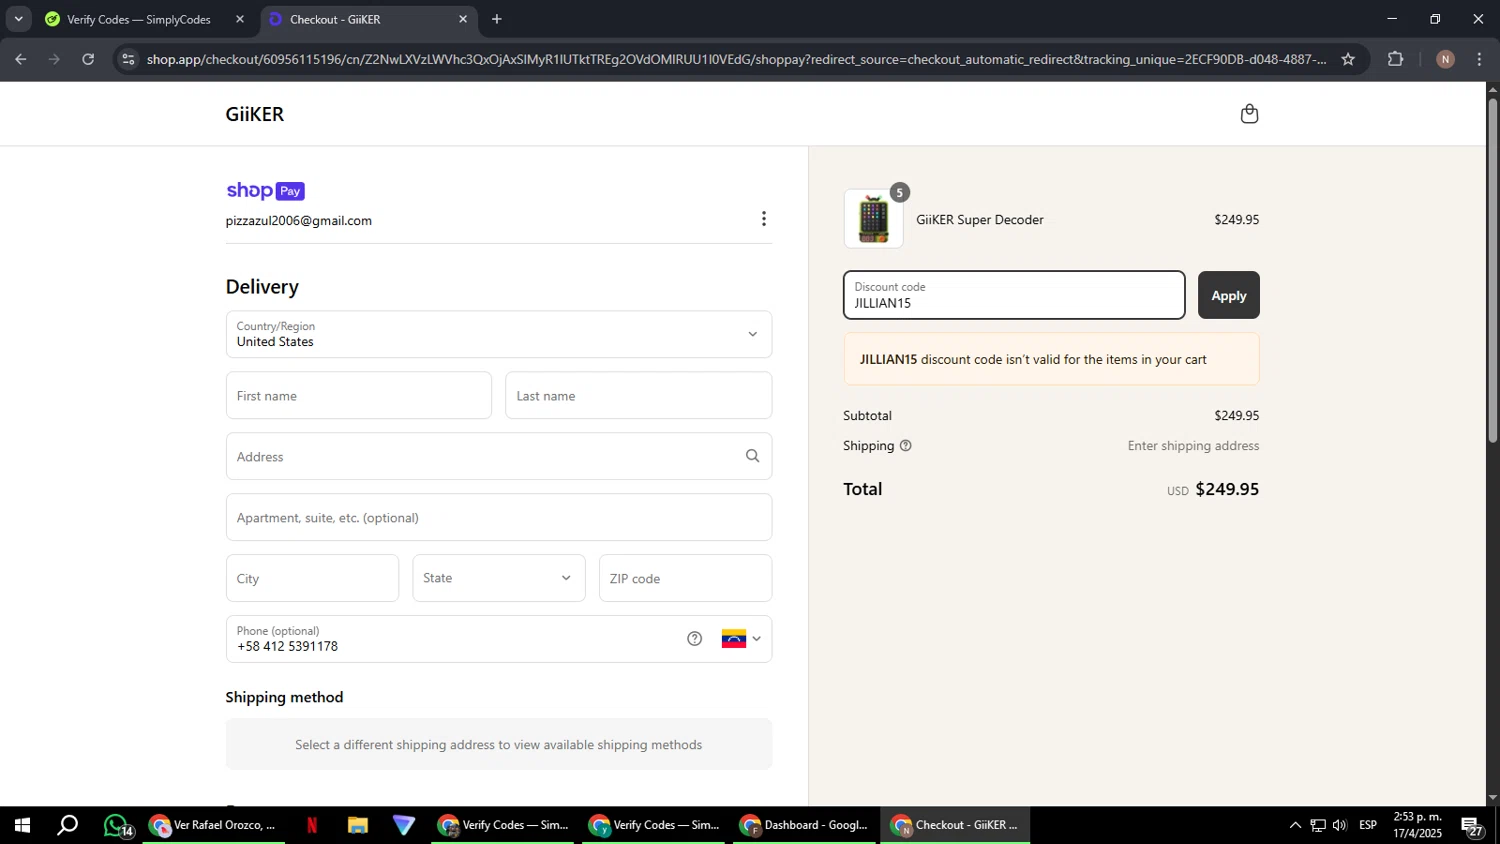Open shipping info help icon
Viewport: 1500px width, 844px height.
click(905, 446)
